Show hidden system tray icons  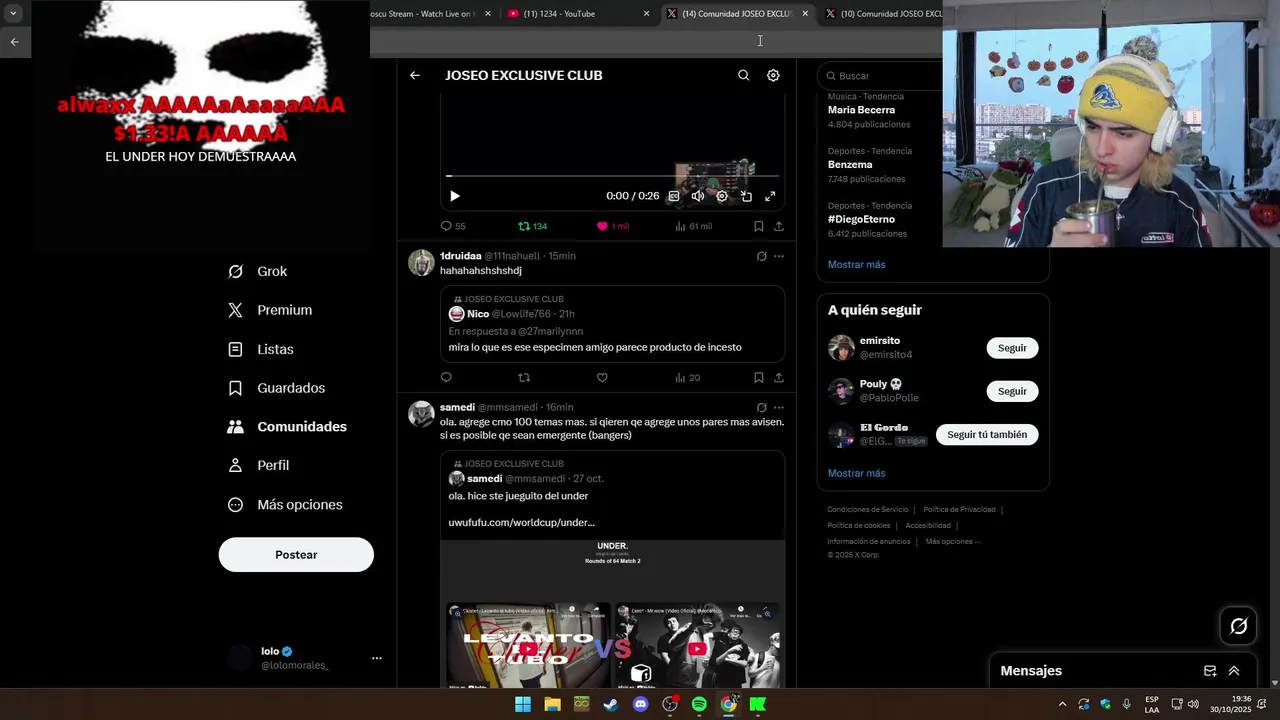(x=1062, y=704)
